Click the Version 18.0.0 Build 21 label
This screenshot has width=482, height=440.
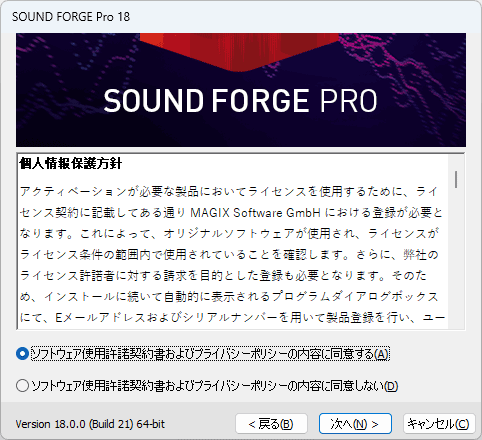90,424
